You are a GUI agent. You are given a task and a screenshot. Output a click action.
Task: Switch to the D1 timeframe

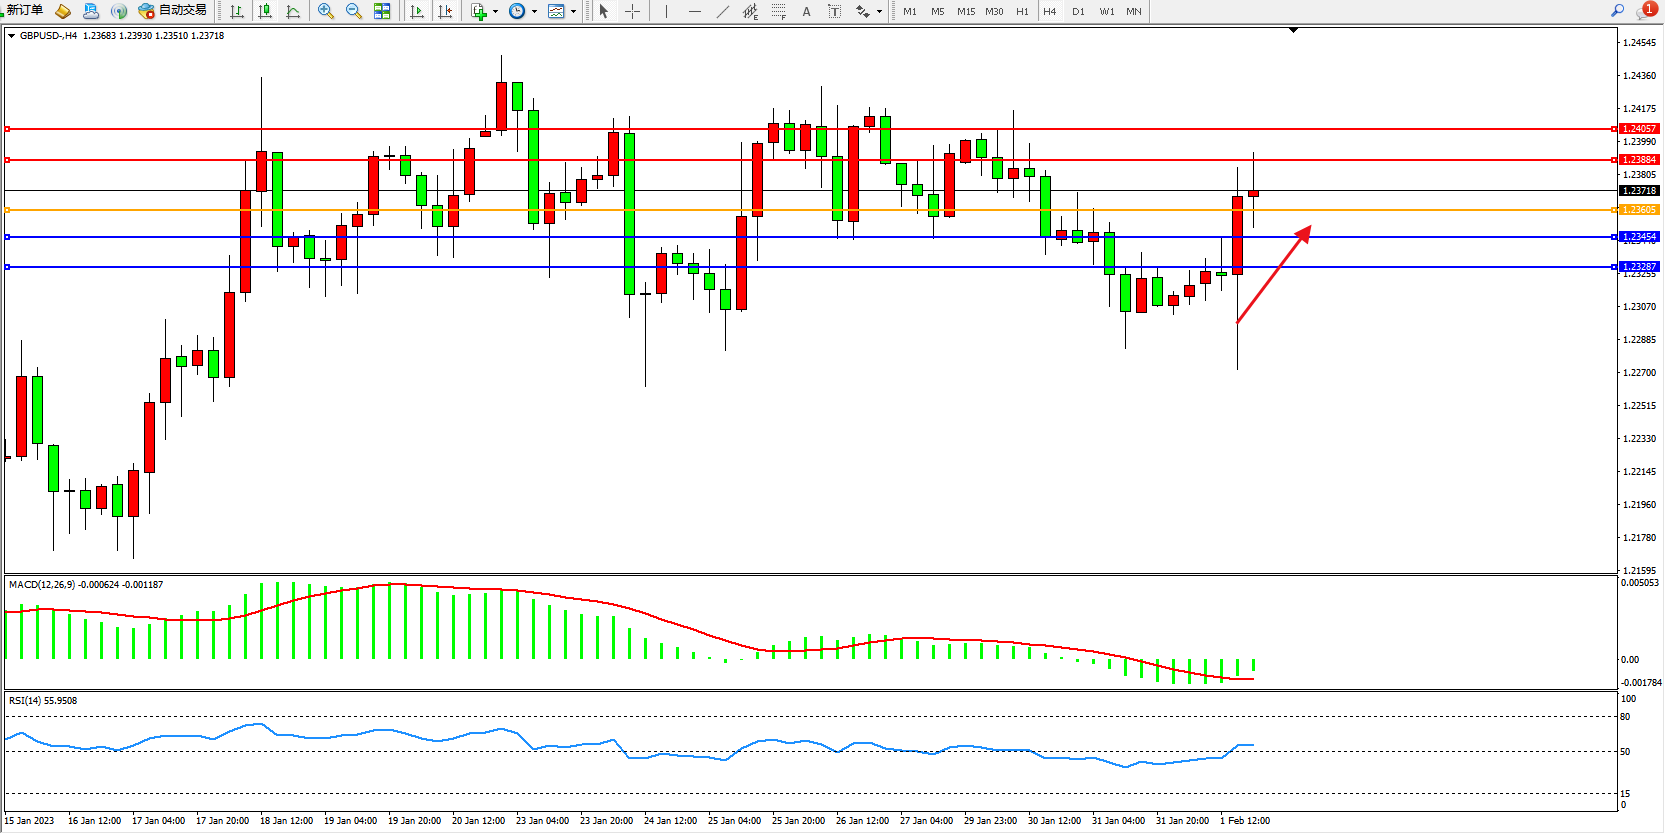(1078, 12)
